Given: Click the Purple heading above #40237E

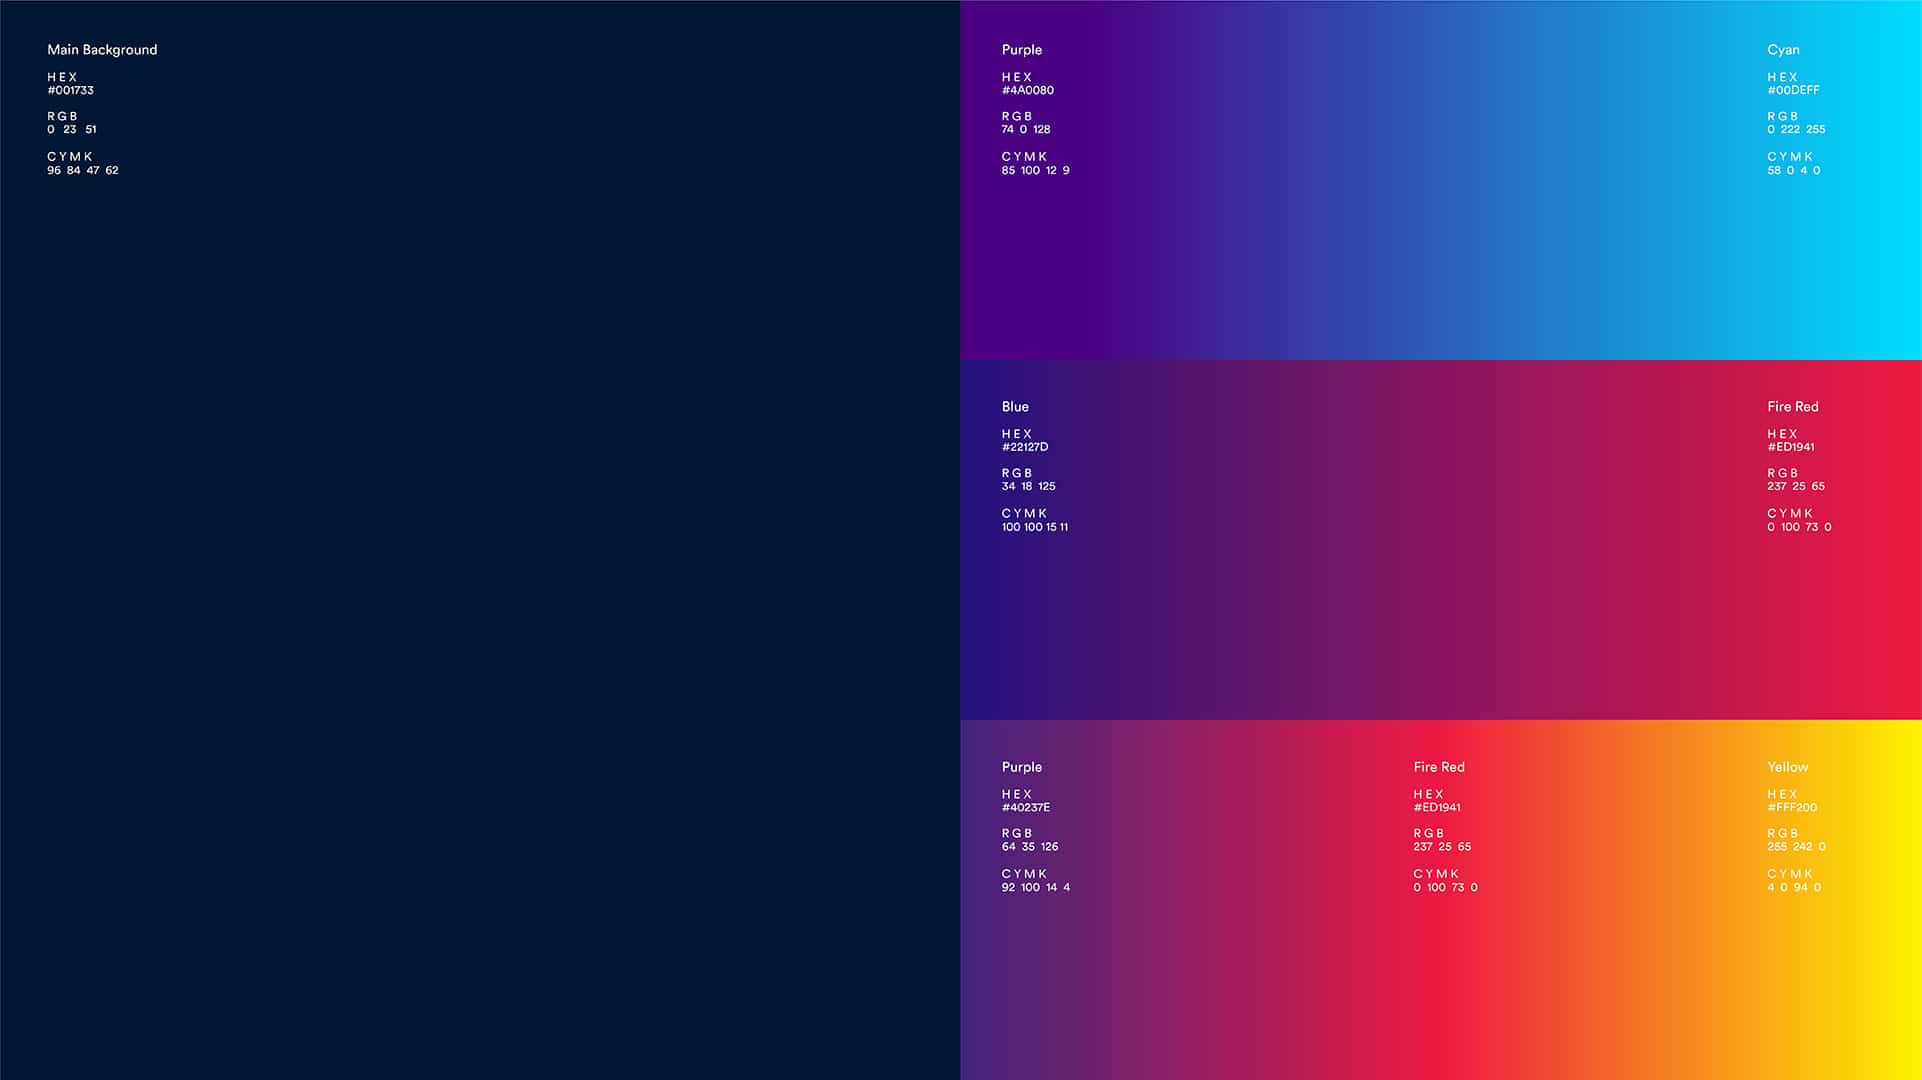Looking at the screenshot, I should (x=1022, y=767).
